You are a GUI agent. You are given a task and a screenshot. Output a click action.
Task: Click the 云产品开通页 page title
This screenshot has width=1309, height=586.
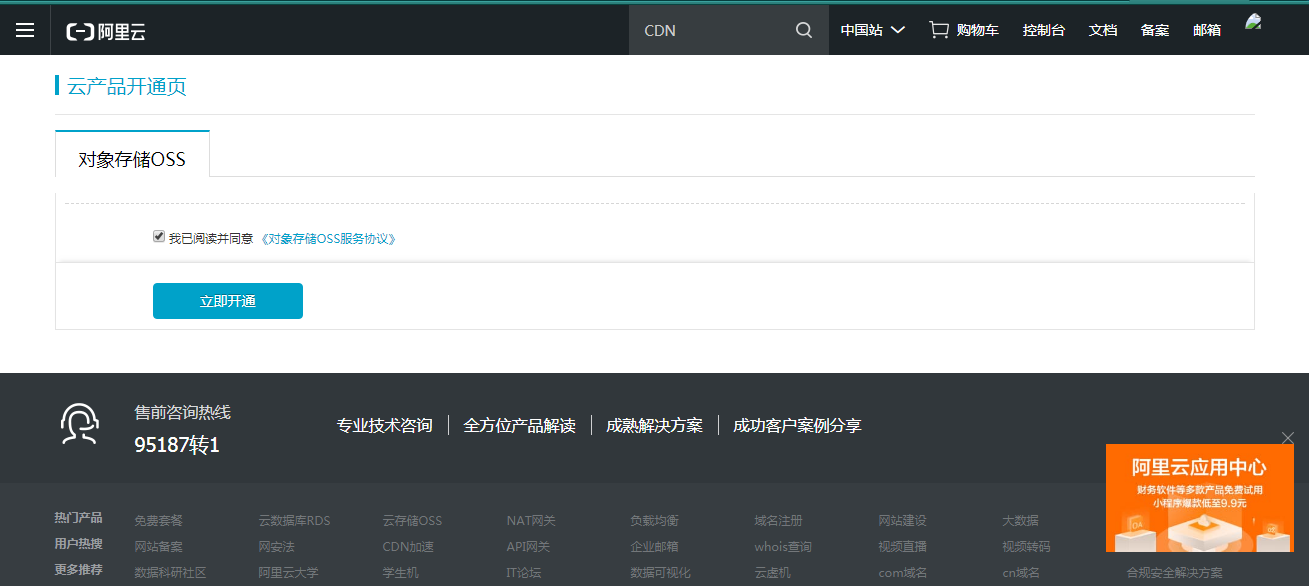[x=127, y=87]
